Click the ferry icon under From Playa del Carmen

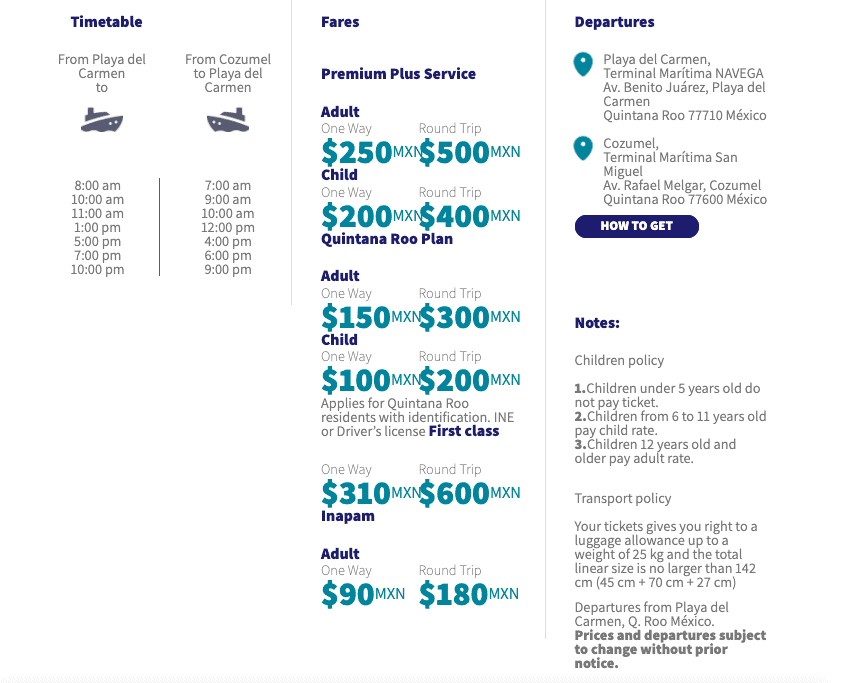click(x=102, y=121)
